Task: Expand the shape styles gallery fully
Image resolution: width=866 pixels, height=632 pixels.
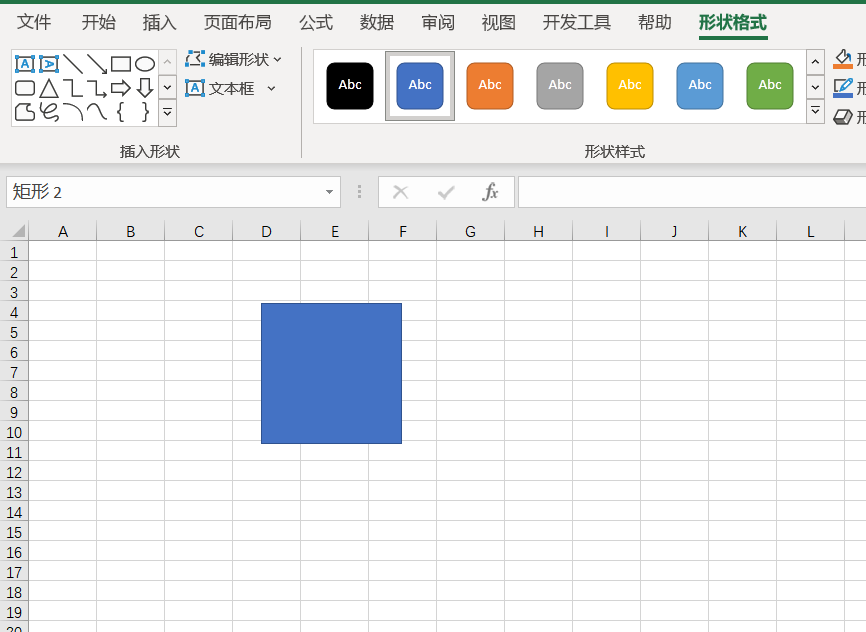Action: point(815,111)
